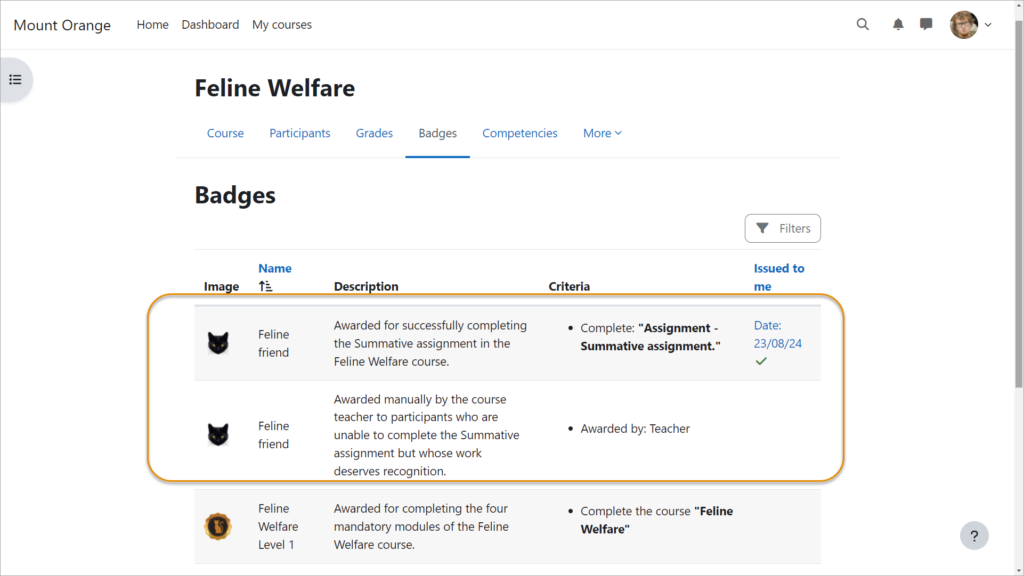Click the green checkmark under Issued to me
The width and height of the screenshot is (1024, 576).
762,358
